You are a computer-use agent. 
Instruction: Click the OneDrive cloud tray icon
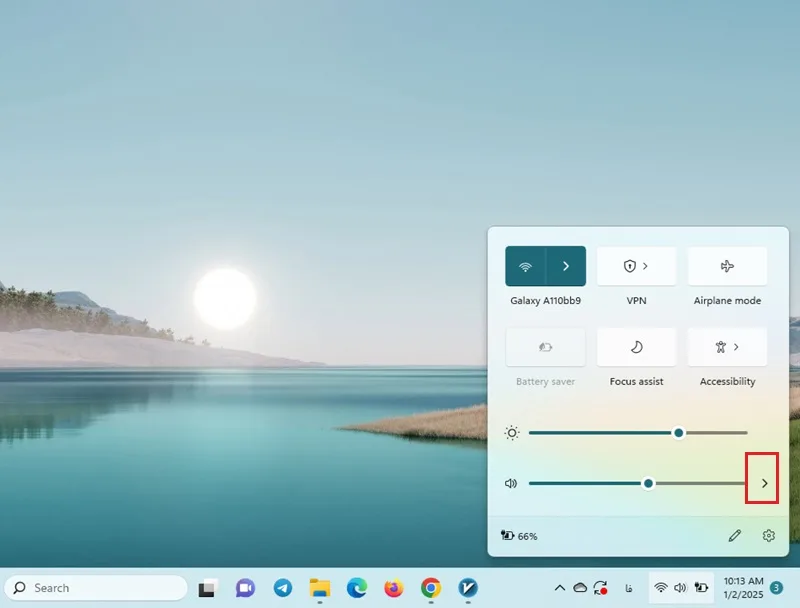coord(580,588)
